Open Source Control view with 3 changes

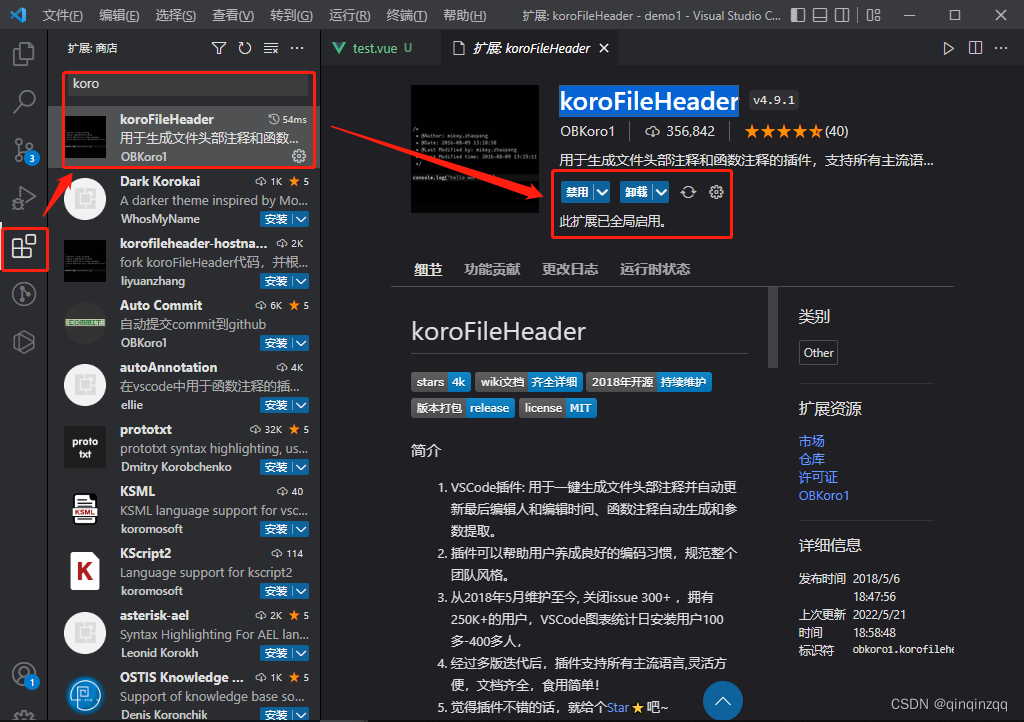point(24,150)
